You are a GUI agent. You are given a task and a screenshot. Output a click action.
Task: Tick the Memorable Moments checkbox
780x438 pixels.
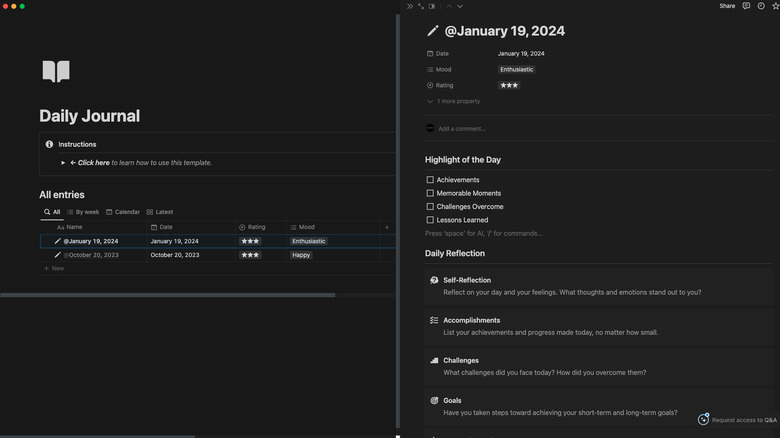(430, 193)
